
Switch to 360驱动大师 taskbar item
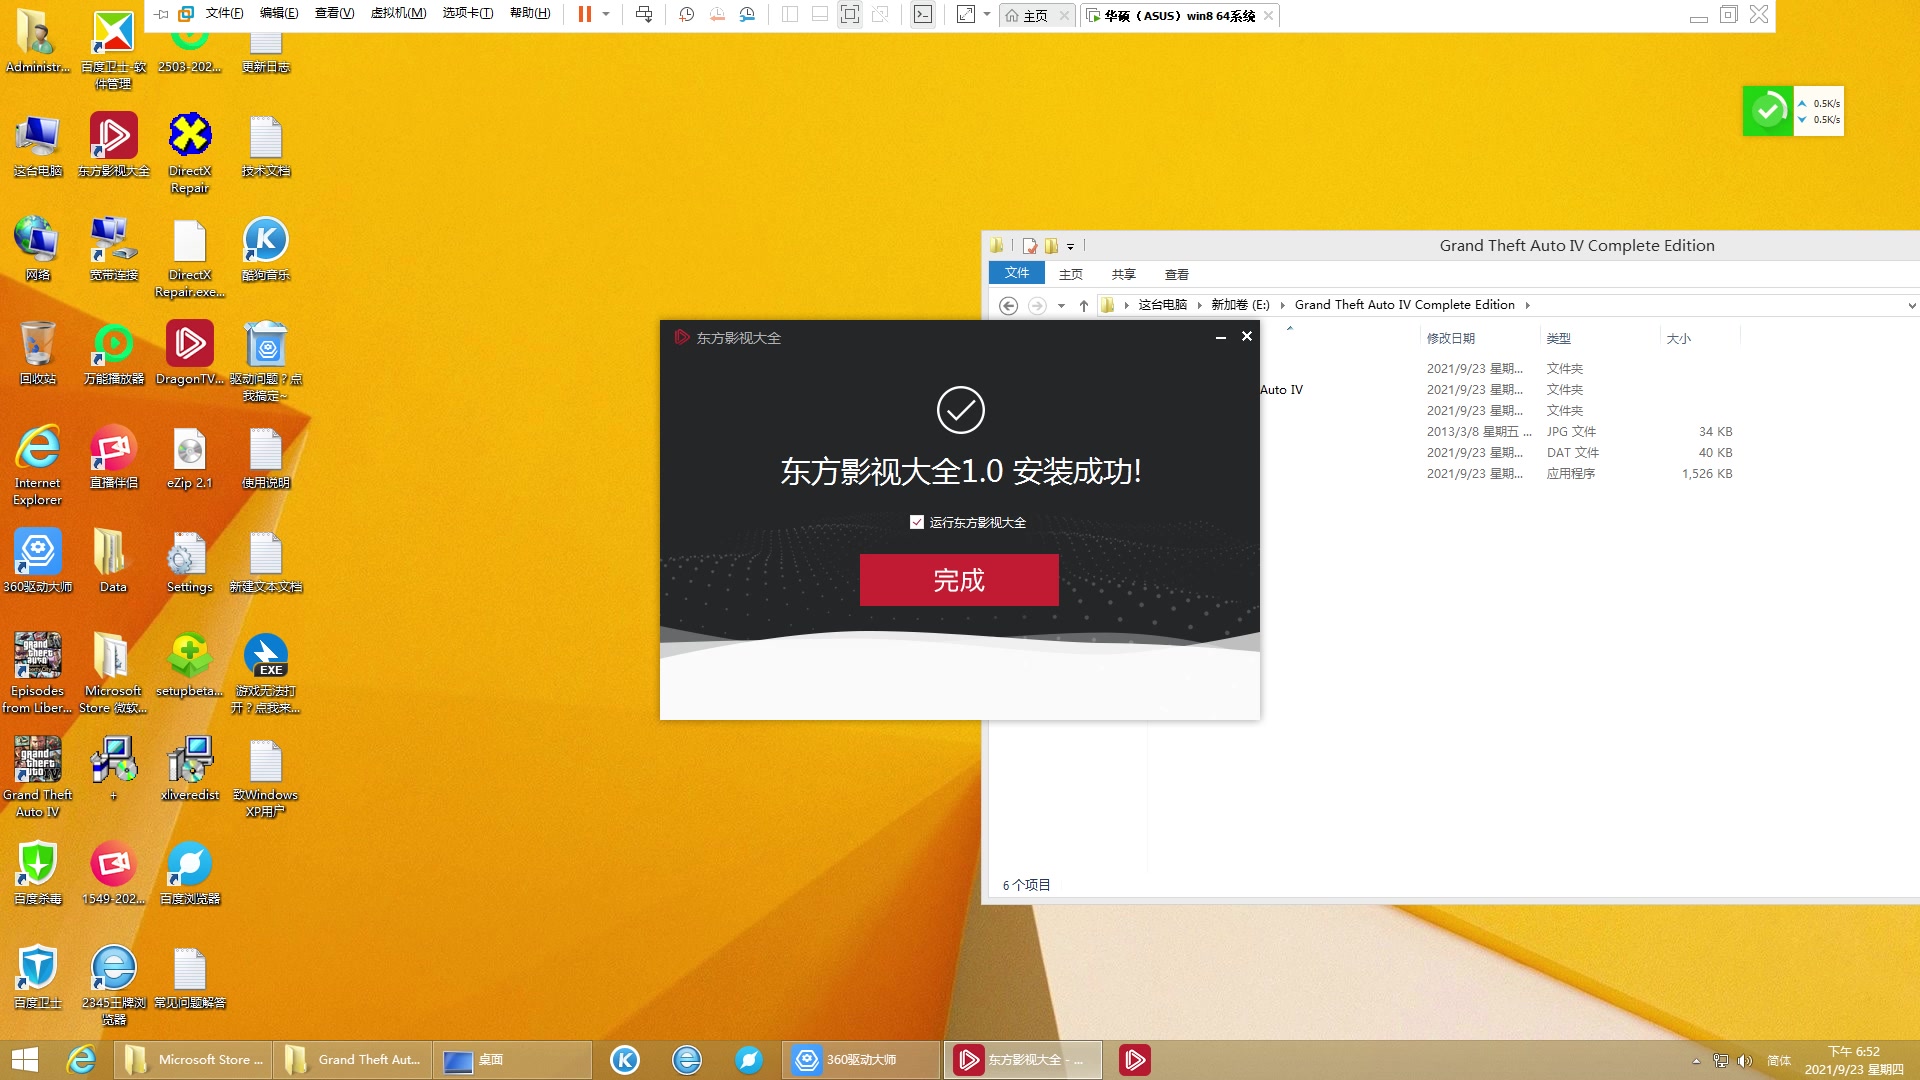[x=859, y=1060]
